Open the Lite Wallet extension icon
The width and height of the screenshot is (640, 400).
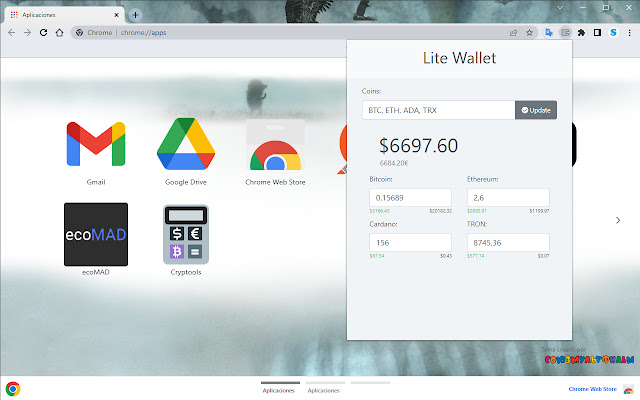565,33
